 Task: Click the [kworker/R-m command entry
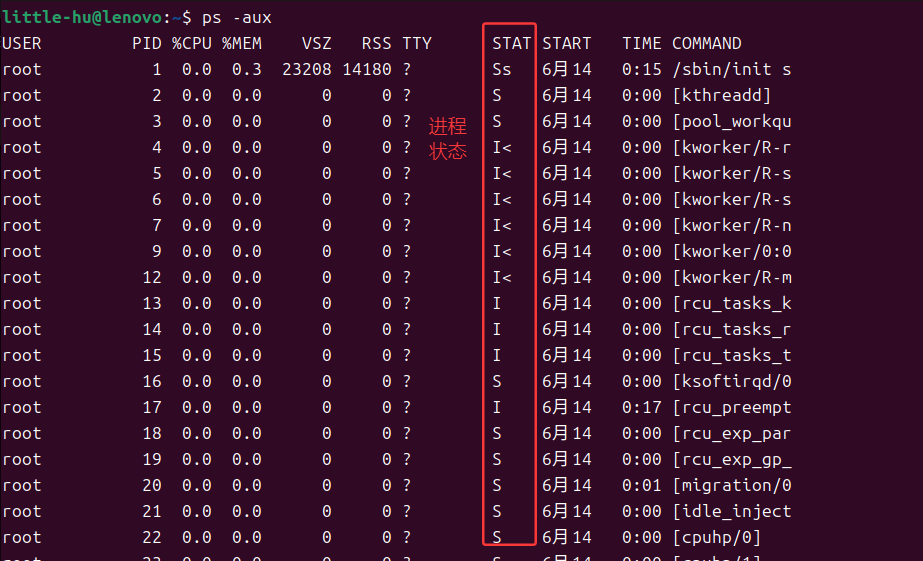click(x=732, y=277)
